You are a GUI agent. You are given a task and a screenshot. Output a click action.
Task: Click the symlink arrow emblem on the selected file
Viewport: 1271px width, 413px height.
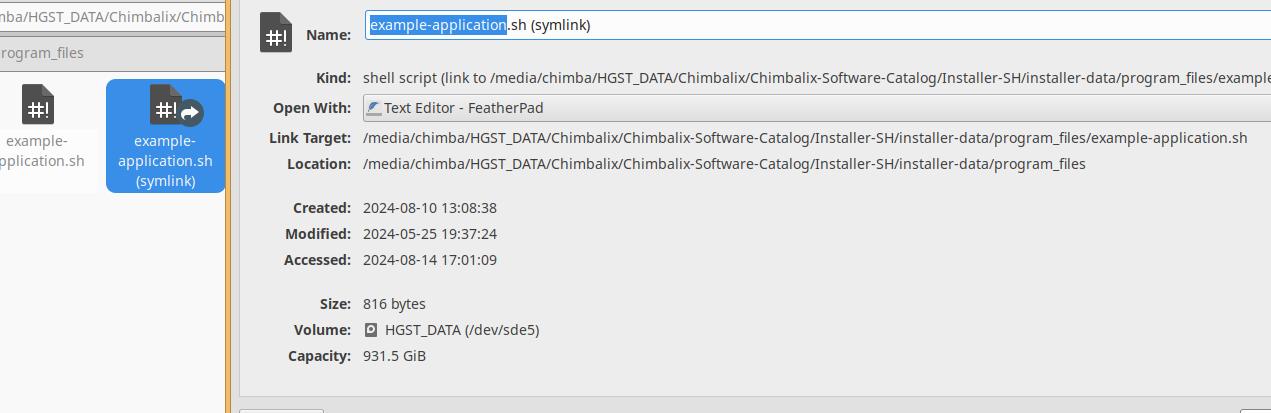(x=190, y=113)
